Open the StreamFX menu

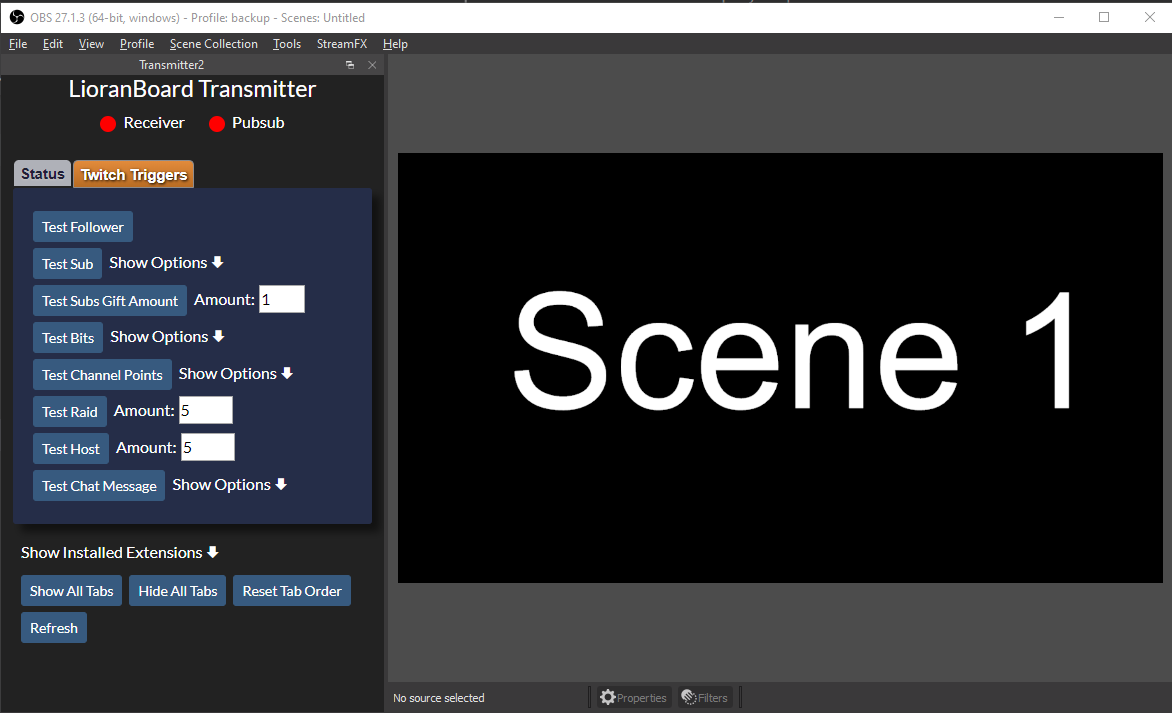coord(342,44)
